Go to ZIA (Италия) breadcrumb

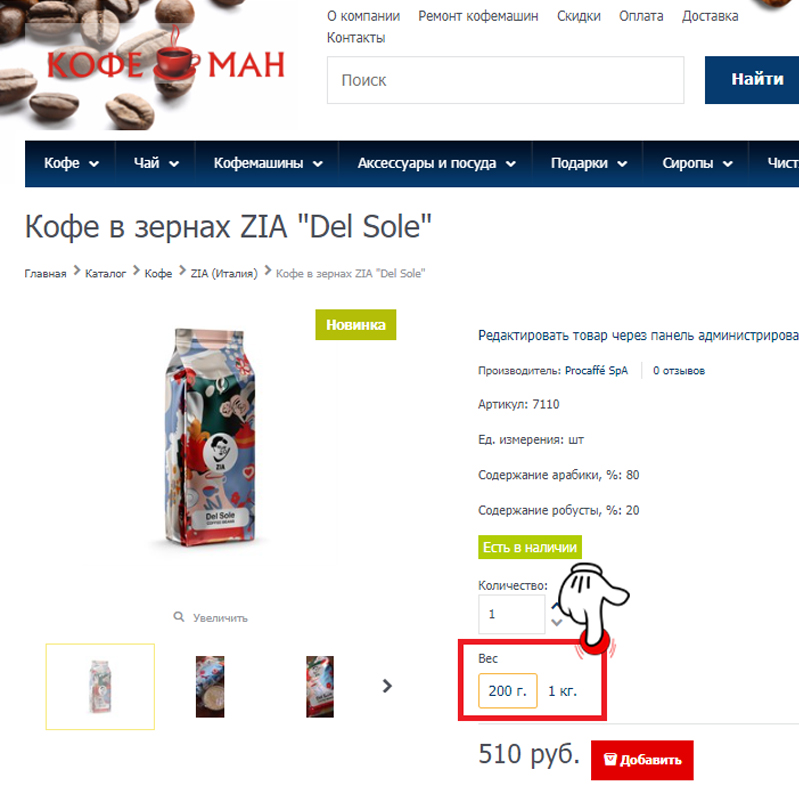(224, 273)
